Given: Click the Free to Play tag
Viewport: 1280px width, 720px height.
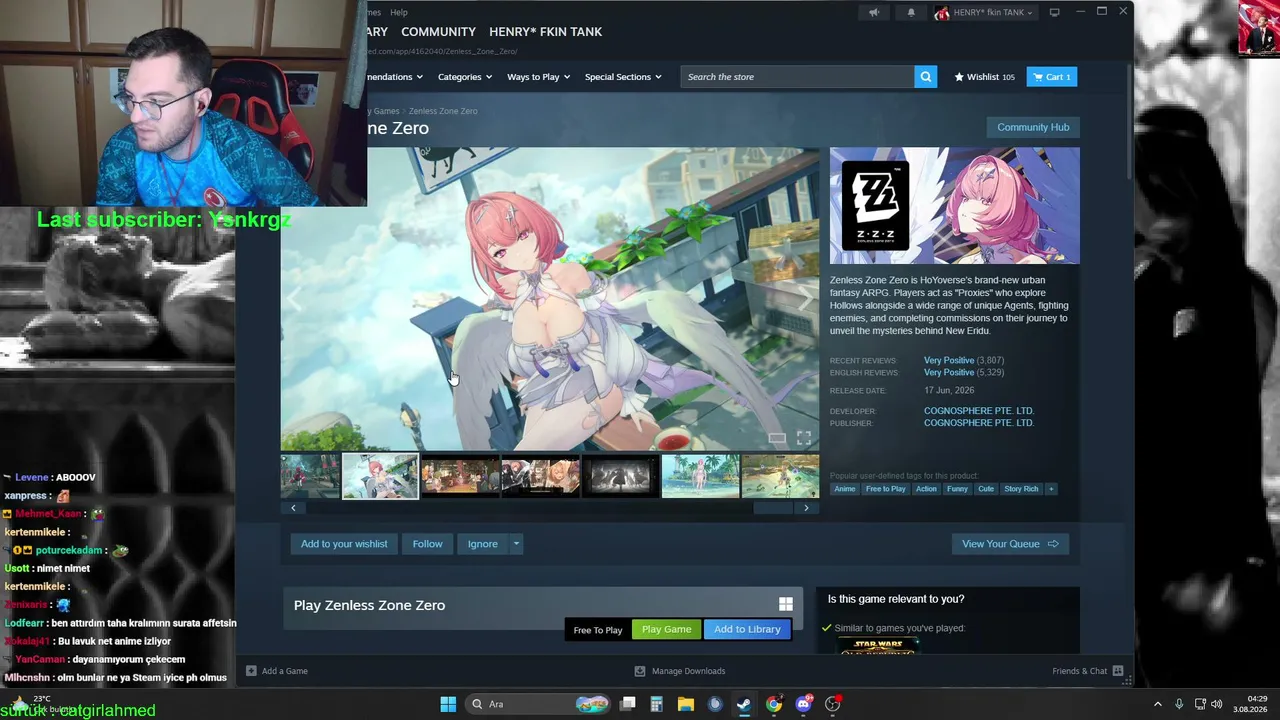Looking at the screenshot, I should click(885, 489).
